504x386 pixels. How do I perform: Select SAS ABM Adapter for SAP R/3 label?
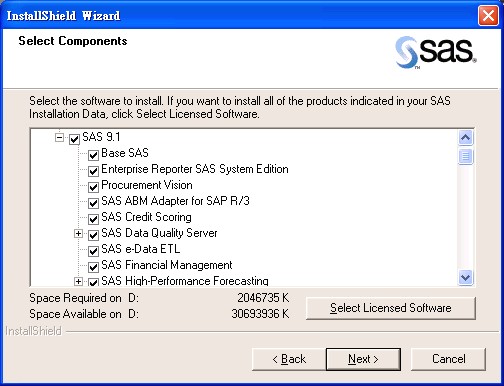pos(175,201)
